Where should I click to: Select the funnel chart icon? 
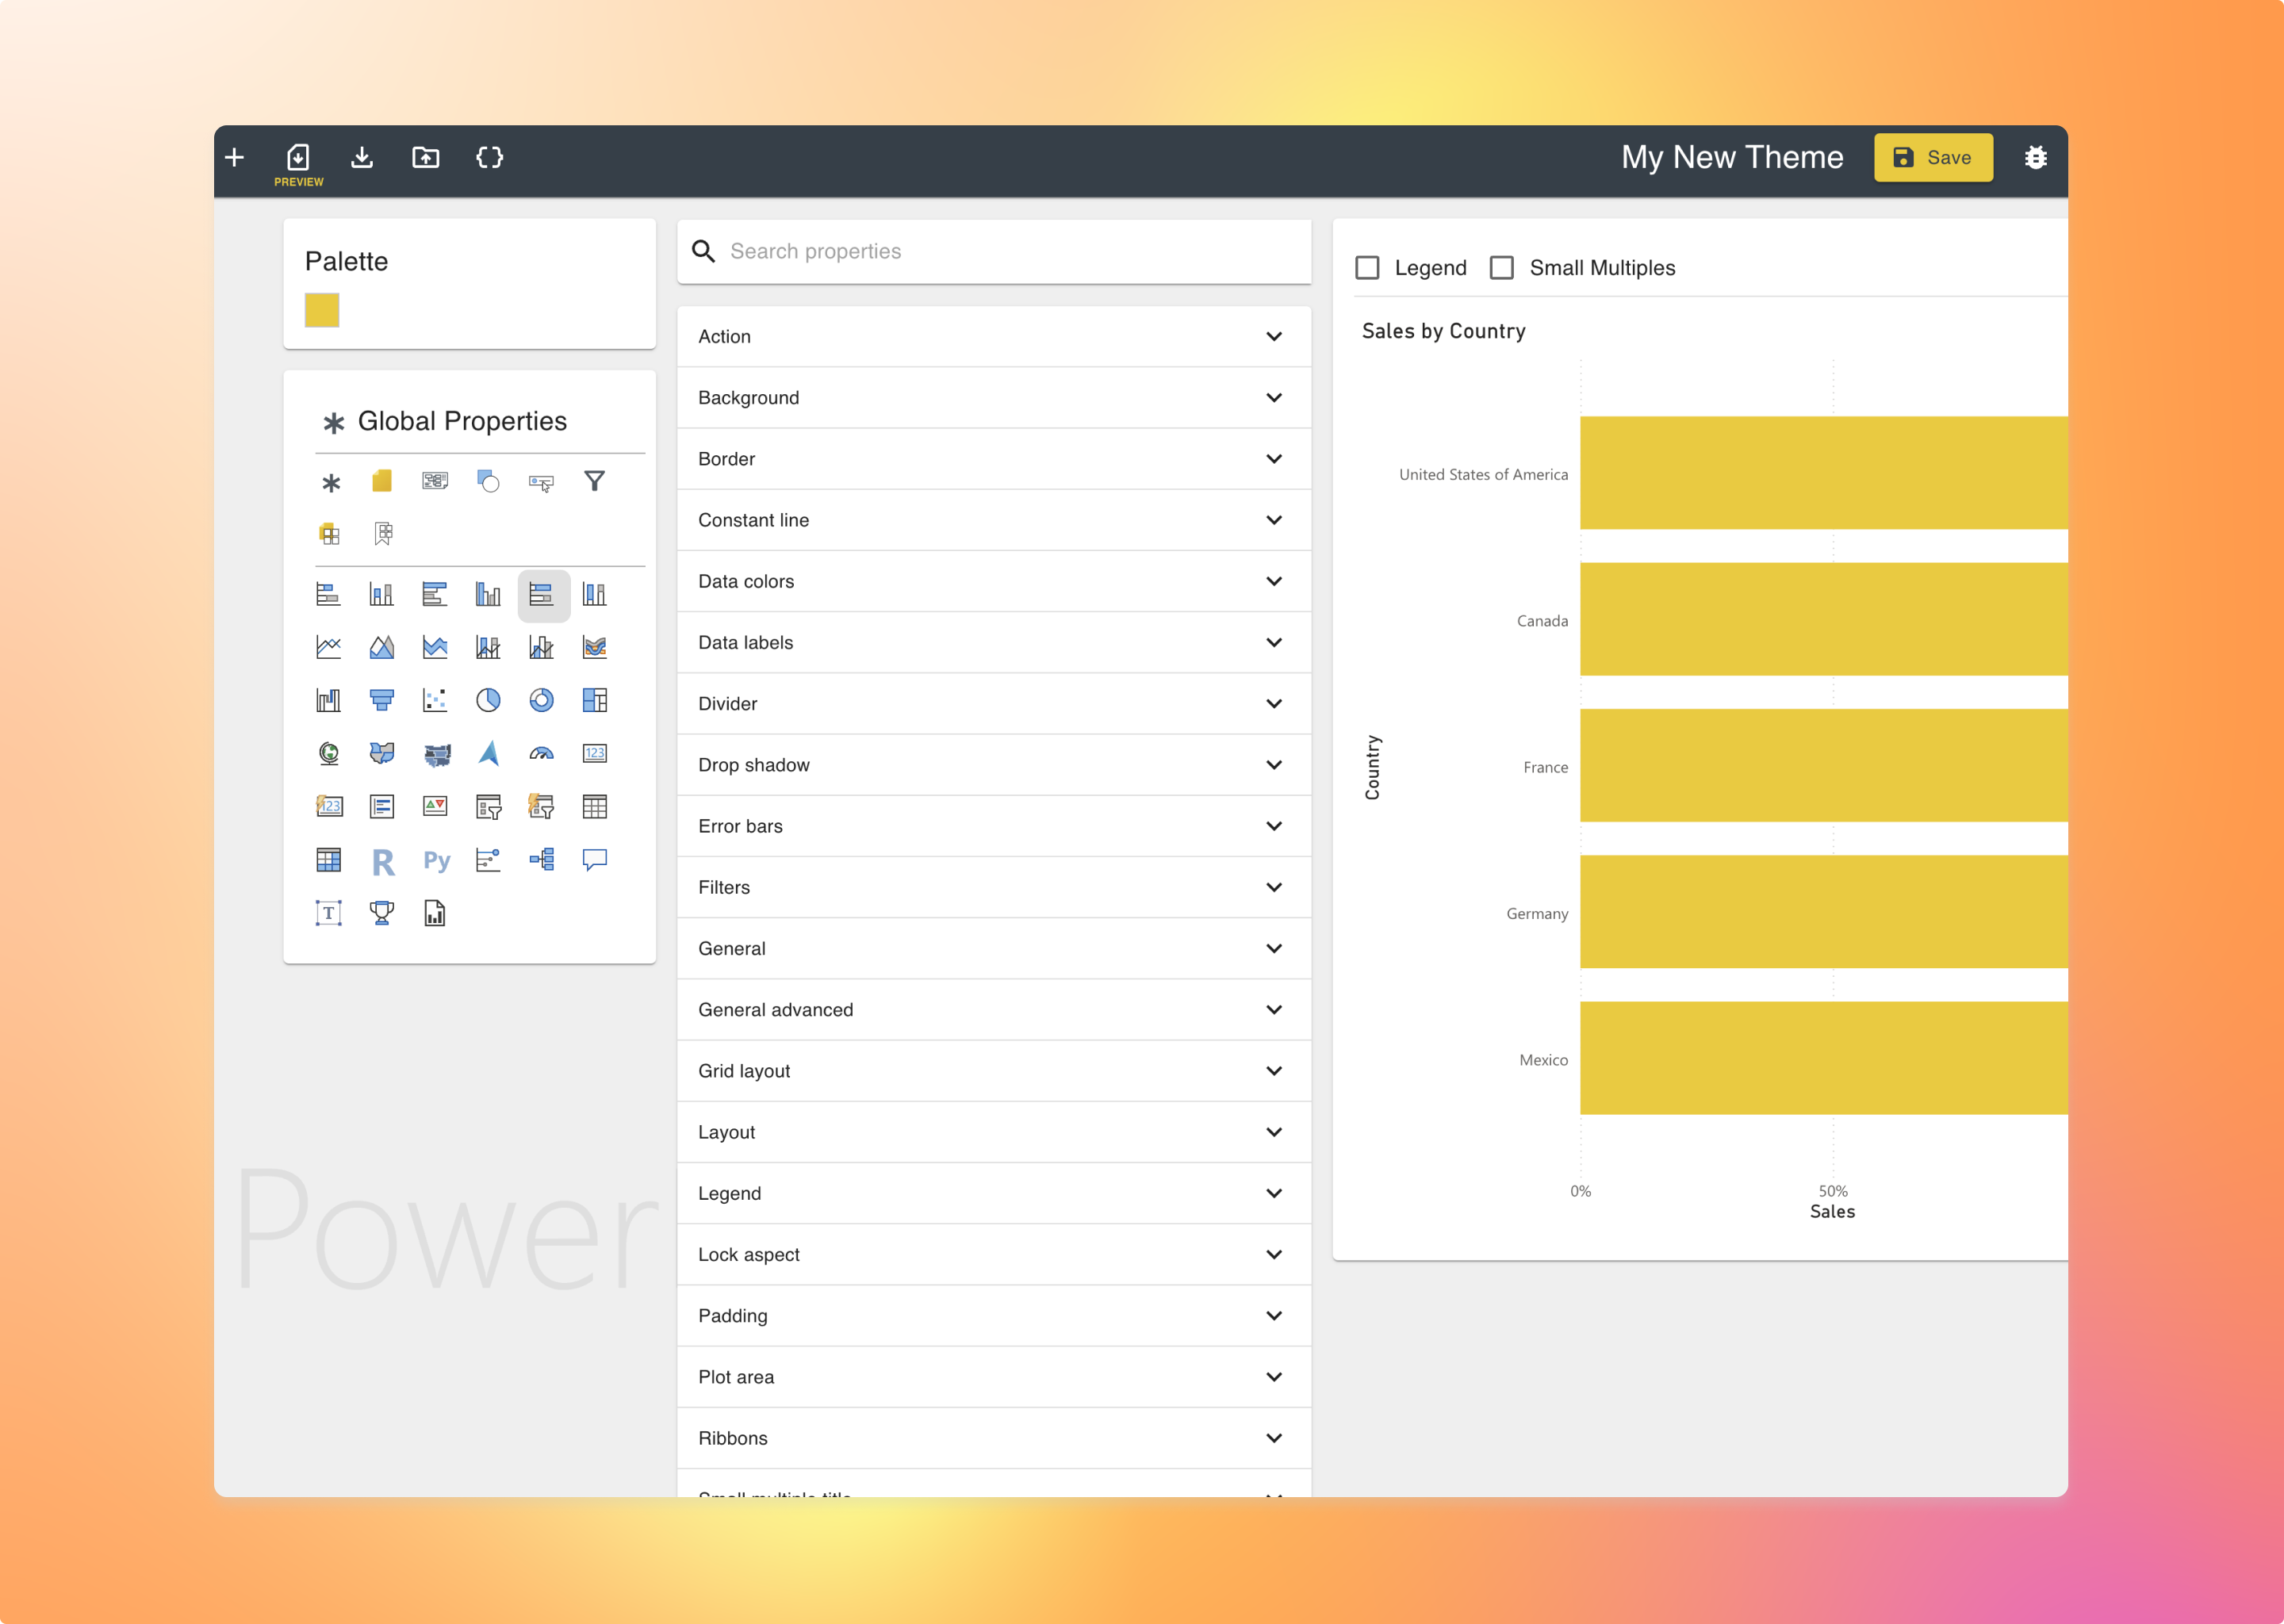click(381, 700)
